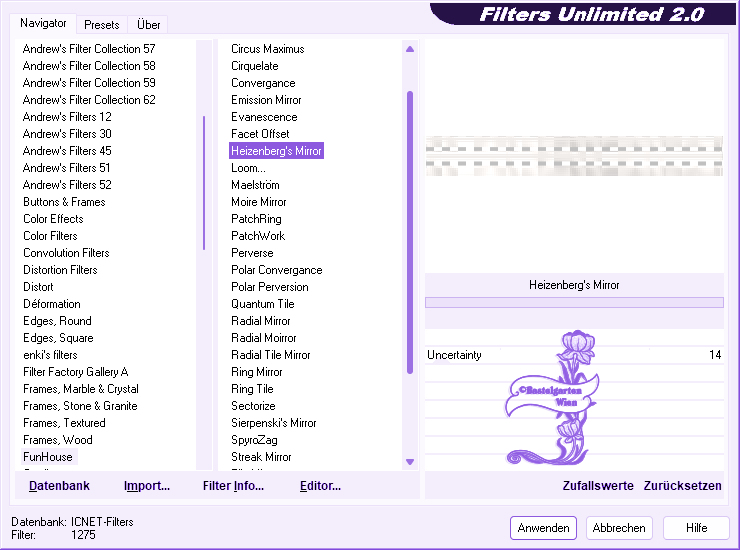Choose the PatchRing filter
The width and height of the screenshot is (740, 550).
(x=256, y=219)
